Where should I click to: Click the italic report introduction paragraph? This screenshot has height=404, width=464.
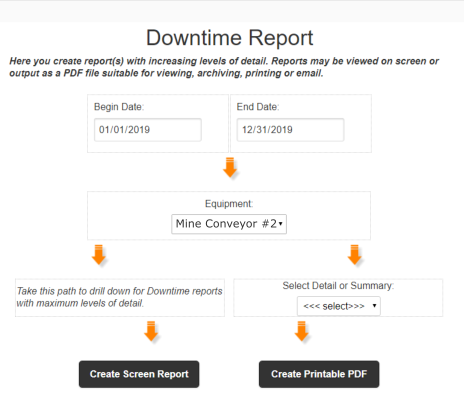point(224,67)
